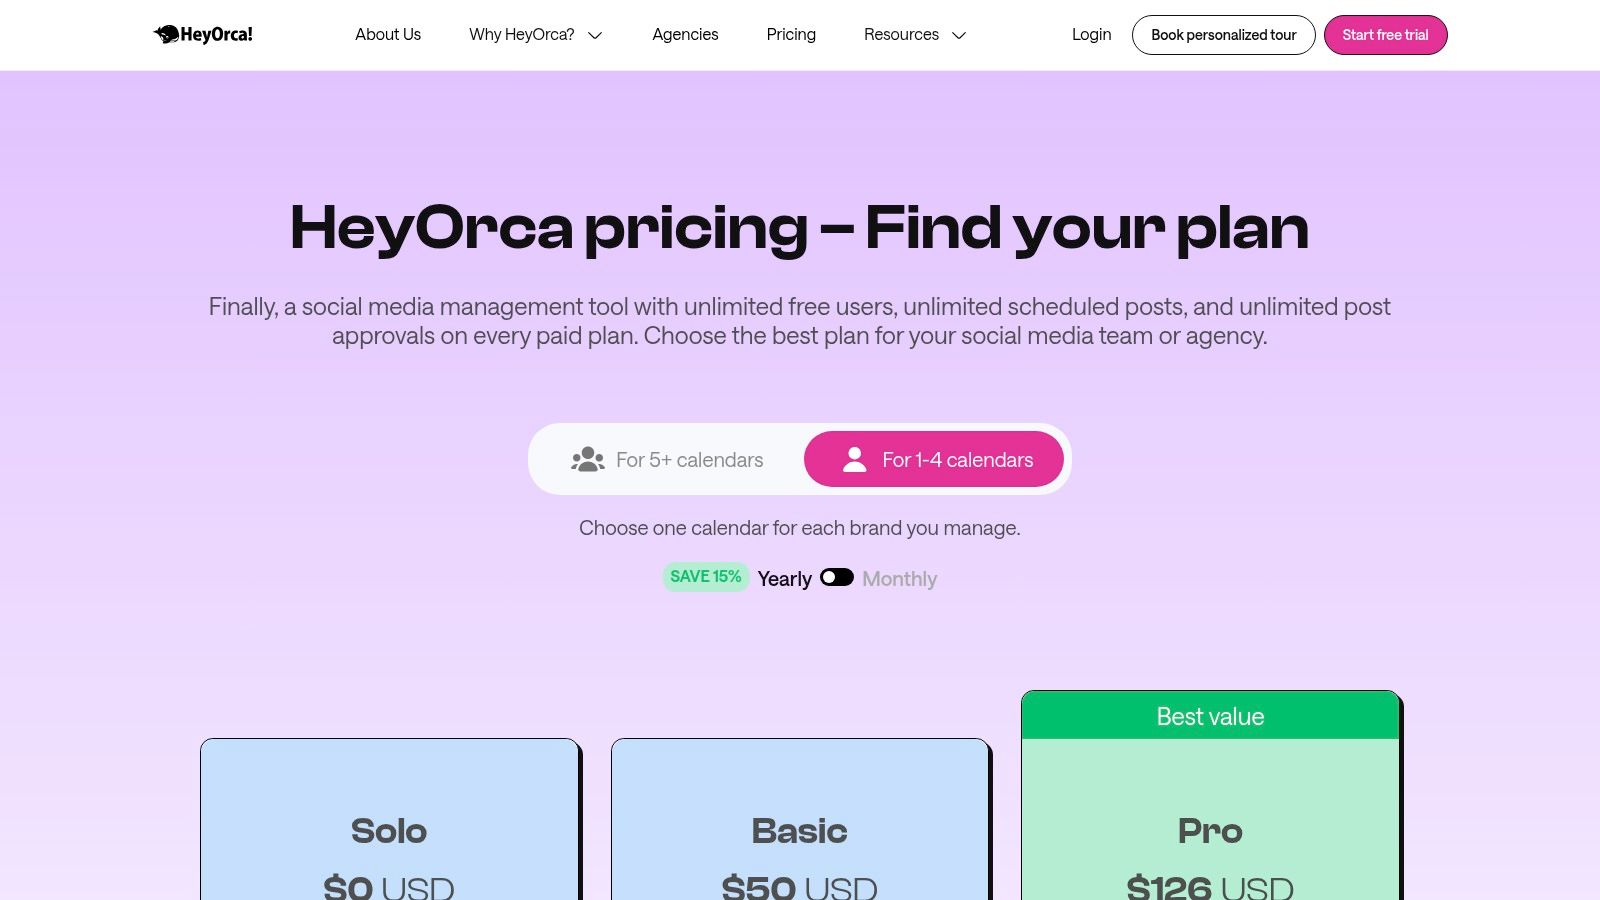Open the Login link

1091,34
